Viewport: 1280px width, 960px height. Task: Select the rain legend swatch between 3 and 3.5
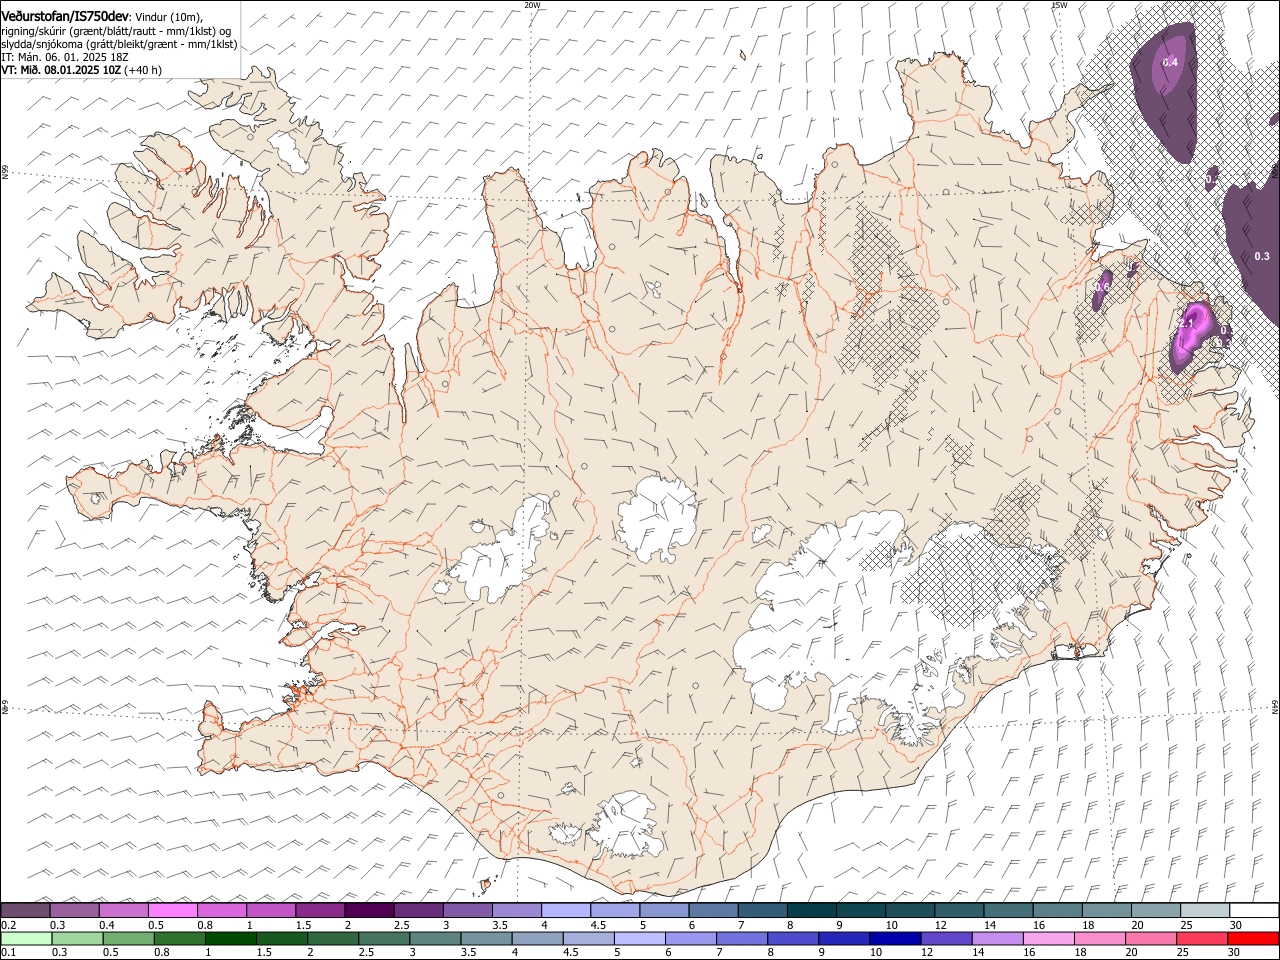tap(435, 938)
